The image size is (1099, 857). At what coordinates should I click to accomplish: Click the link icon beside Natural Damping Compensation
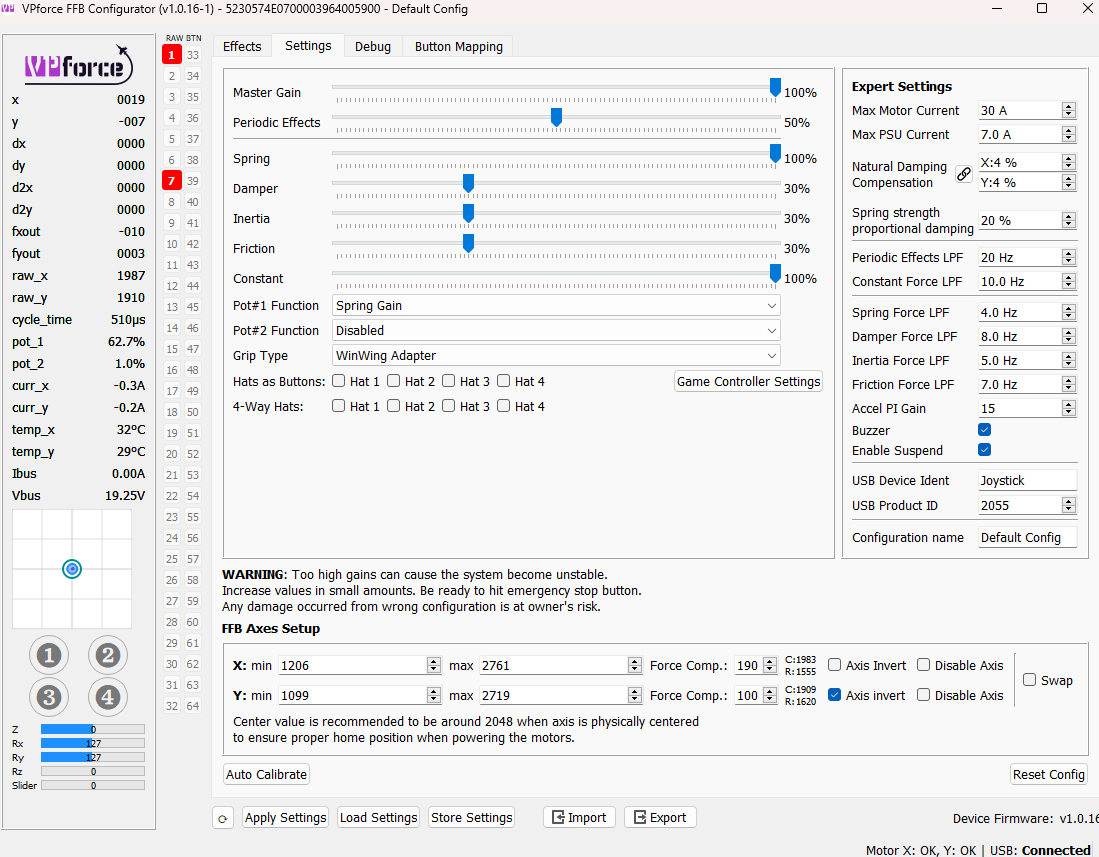[x=964, y=174]
